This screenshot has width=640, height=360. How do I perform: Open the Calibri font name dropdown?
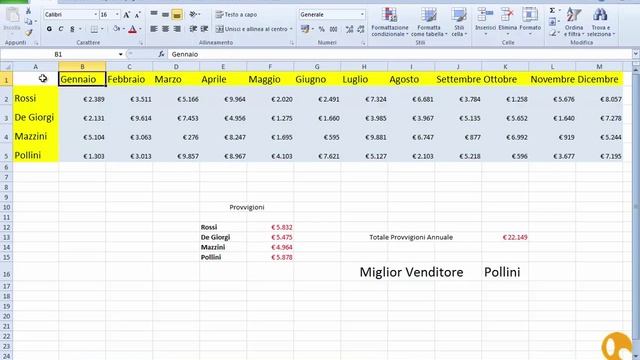pyautogui.click(x=96, y=15)
